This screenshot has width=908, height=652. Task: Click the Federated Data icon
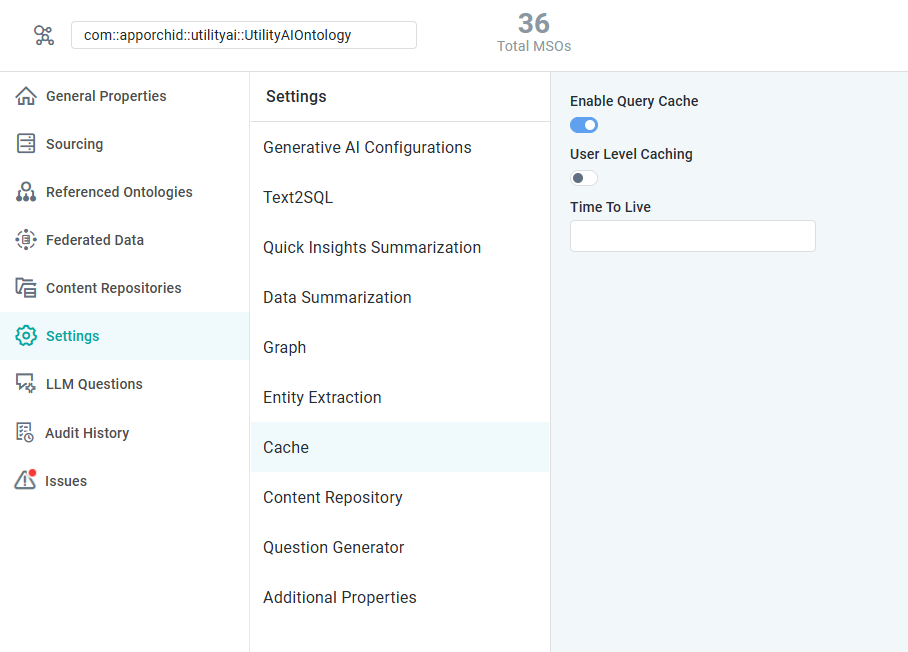pyautogui.click(x=26, y=240)
